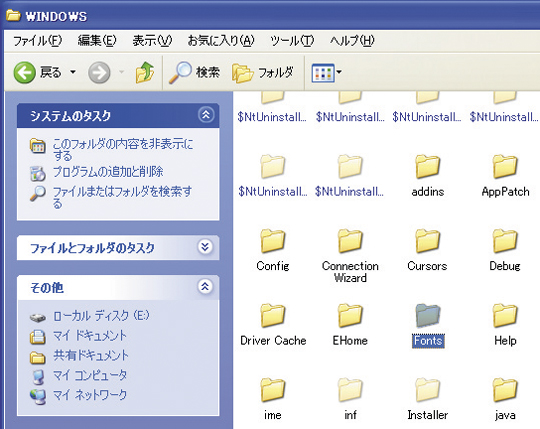Select the AppPatch folder
This screenshot has width=540, height=429.
[x=505, y=176]
